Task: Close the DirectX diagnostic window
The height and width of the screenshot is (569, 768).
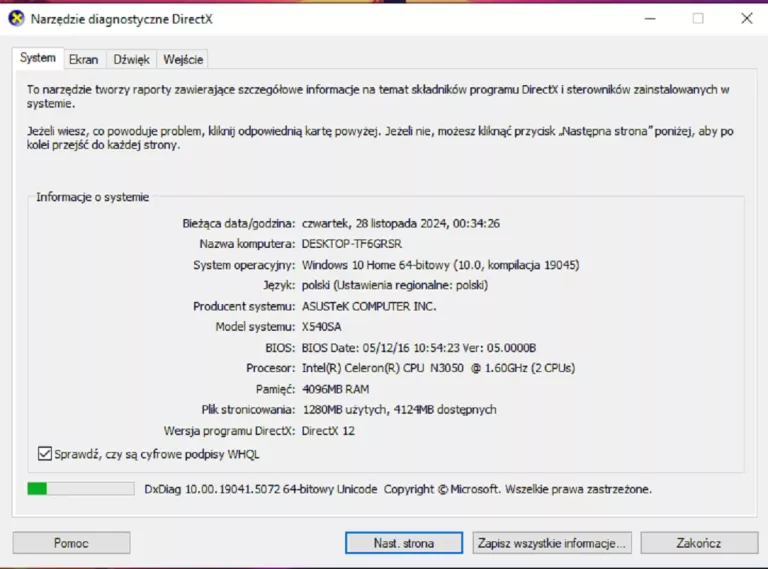Action: click(746, 19)
